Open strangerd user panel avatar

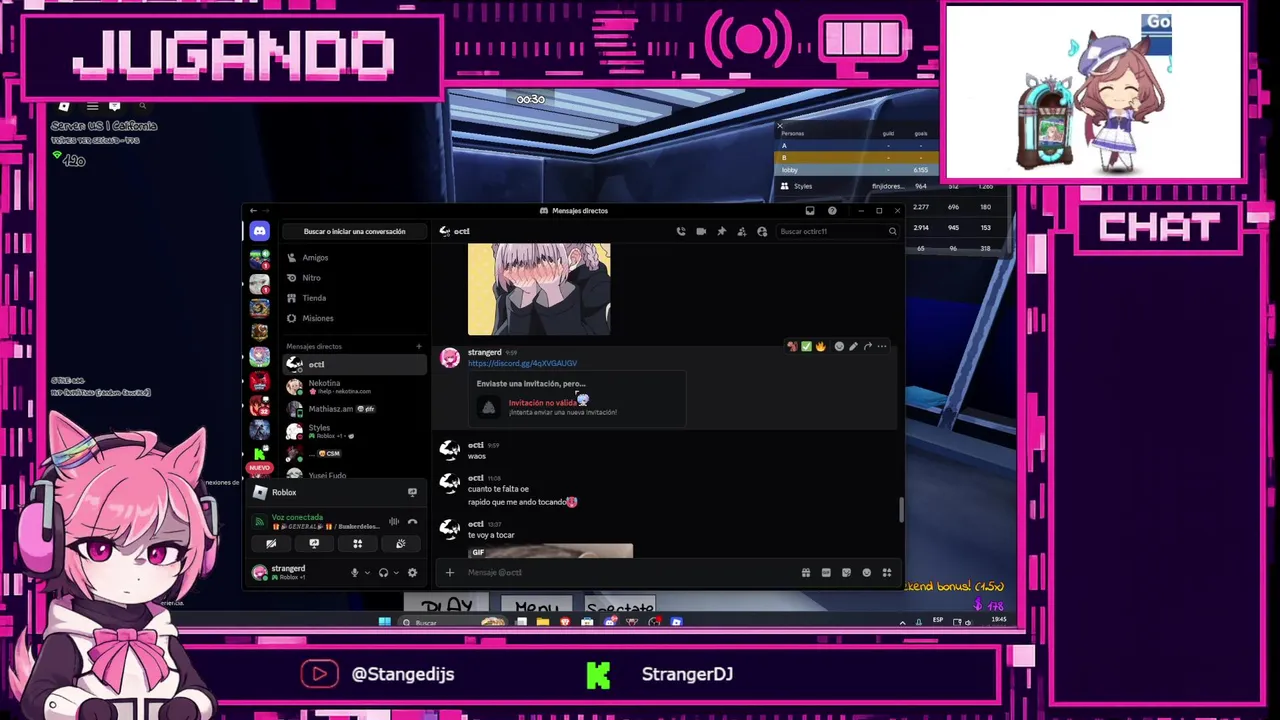pyautogui.click(x=260, y=572)
